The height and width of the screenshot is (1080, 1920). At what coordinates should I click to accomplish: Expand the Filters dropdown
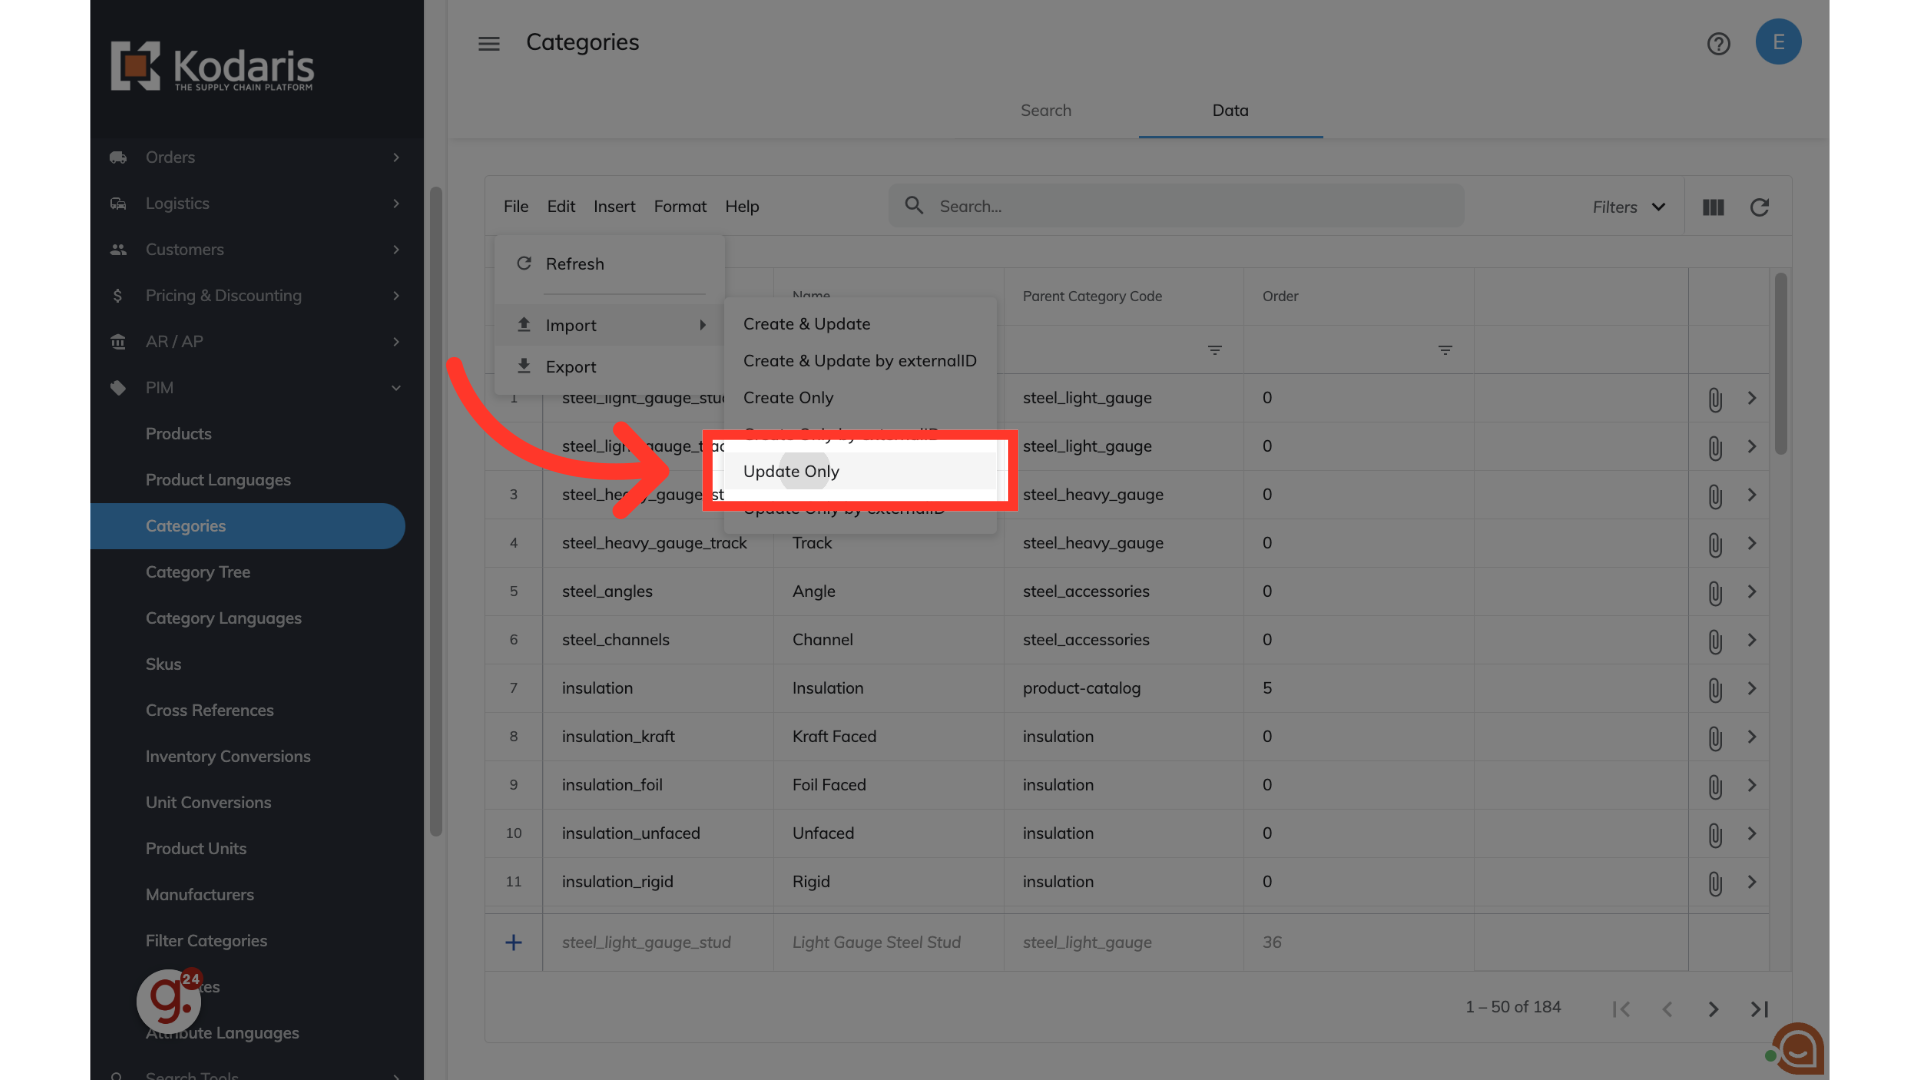point(1629,207)
